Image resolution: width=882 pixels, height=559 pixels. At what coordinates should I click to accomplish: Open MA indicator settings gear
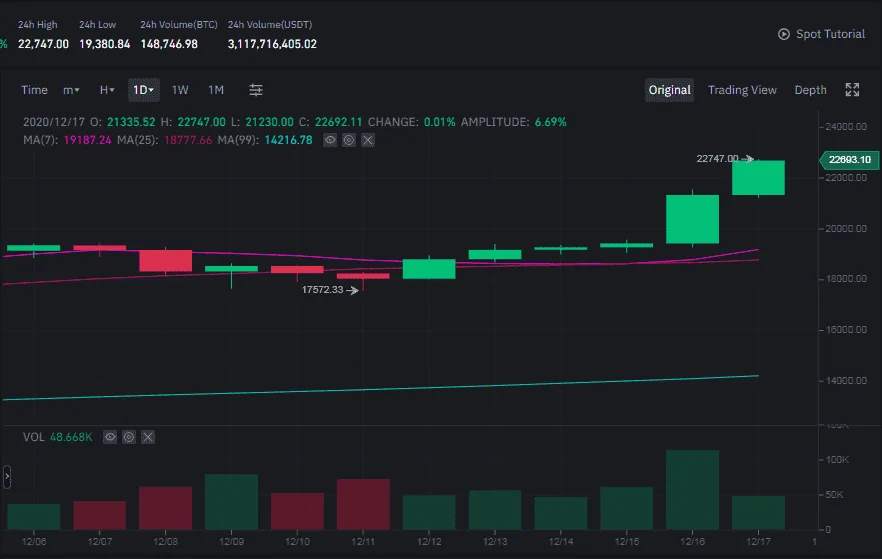click(349, 140)
